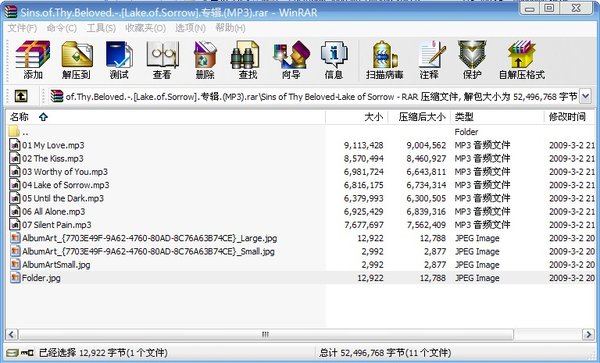The height and width of the screenshot is (363, 600).
Task: Select file name 05 Until the Dark.mp3
Action: (x=63, y=199)
